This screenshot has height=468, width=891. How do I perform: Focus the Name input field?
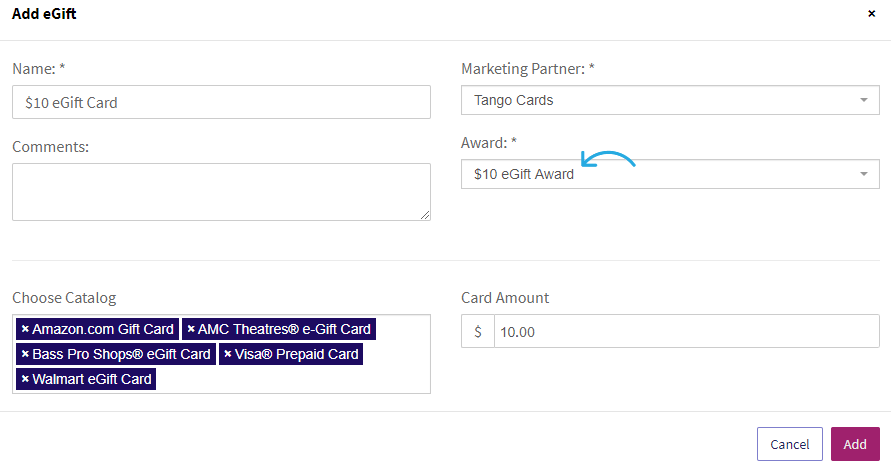pos(221,102)
